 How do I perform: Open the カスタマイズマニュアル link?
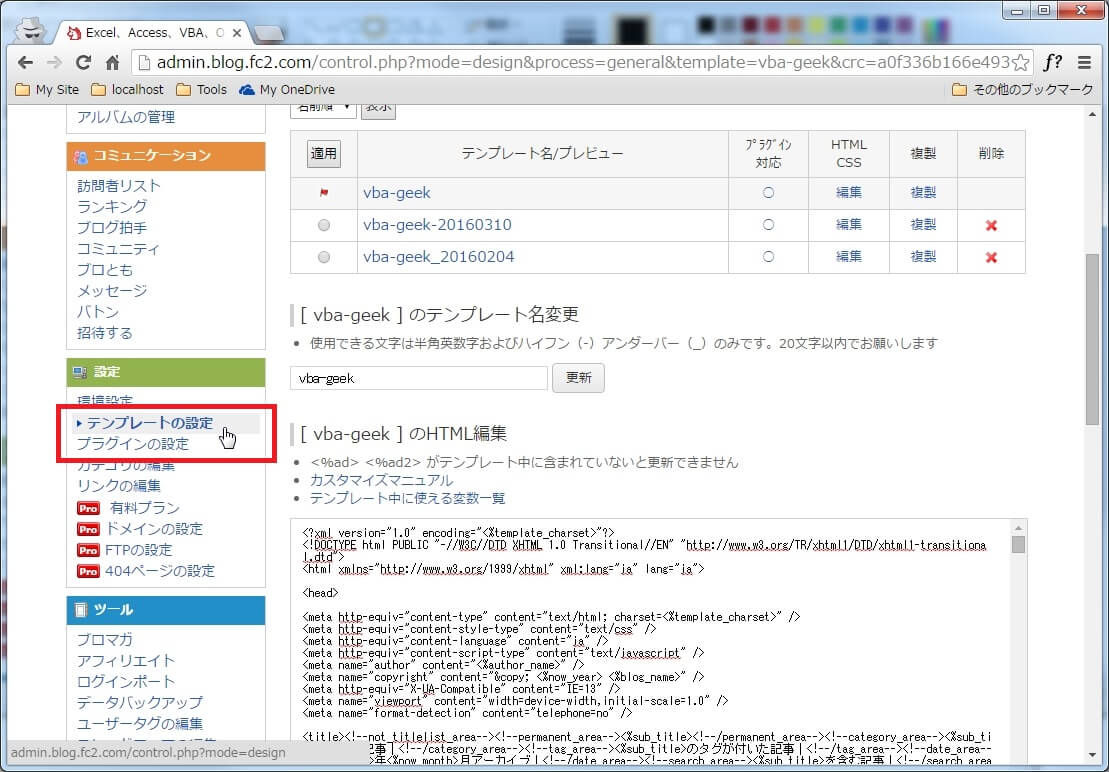[380, 480]
